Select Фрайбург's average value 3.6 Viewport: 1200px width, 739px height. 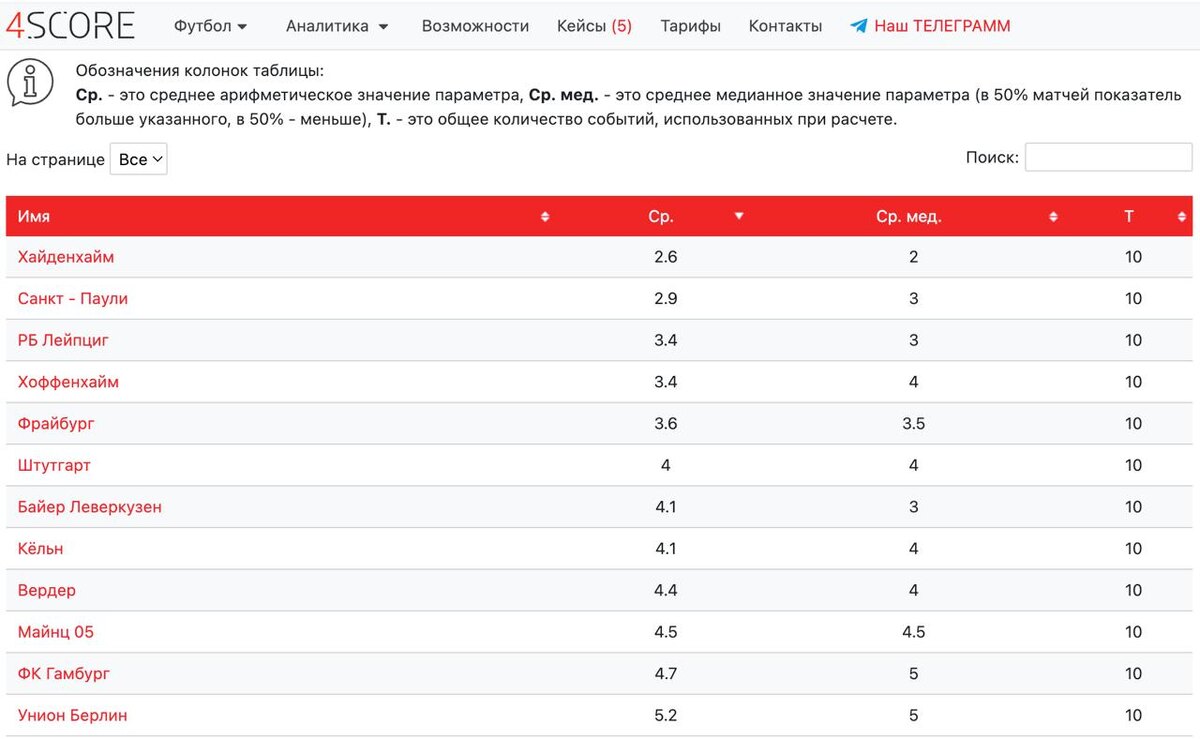(665, 424)
